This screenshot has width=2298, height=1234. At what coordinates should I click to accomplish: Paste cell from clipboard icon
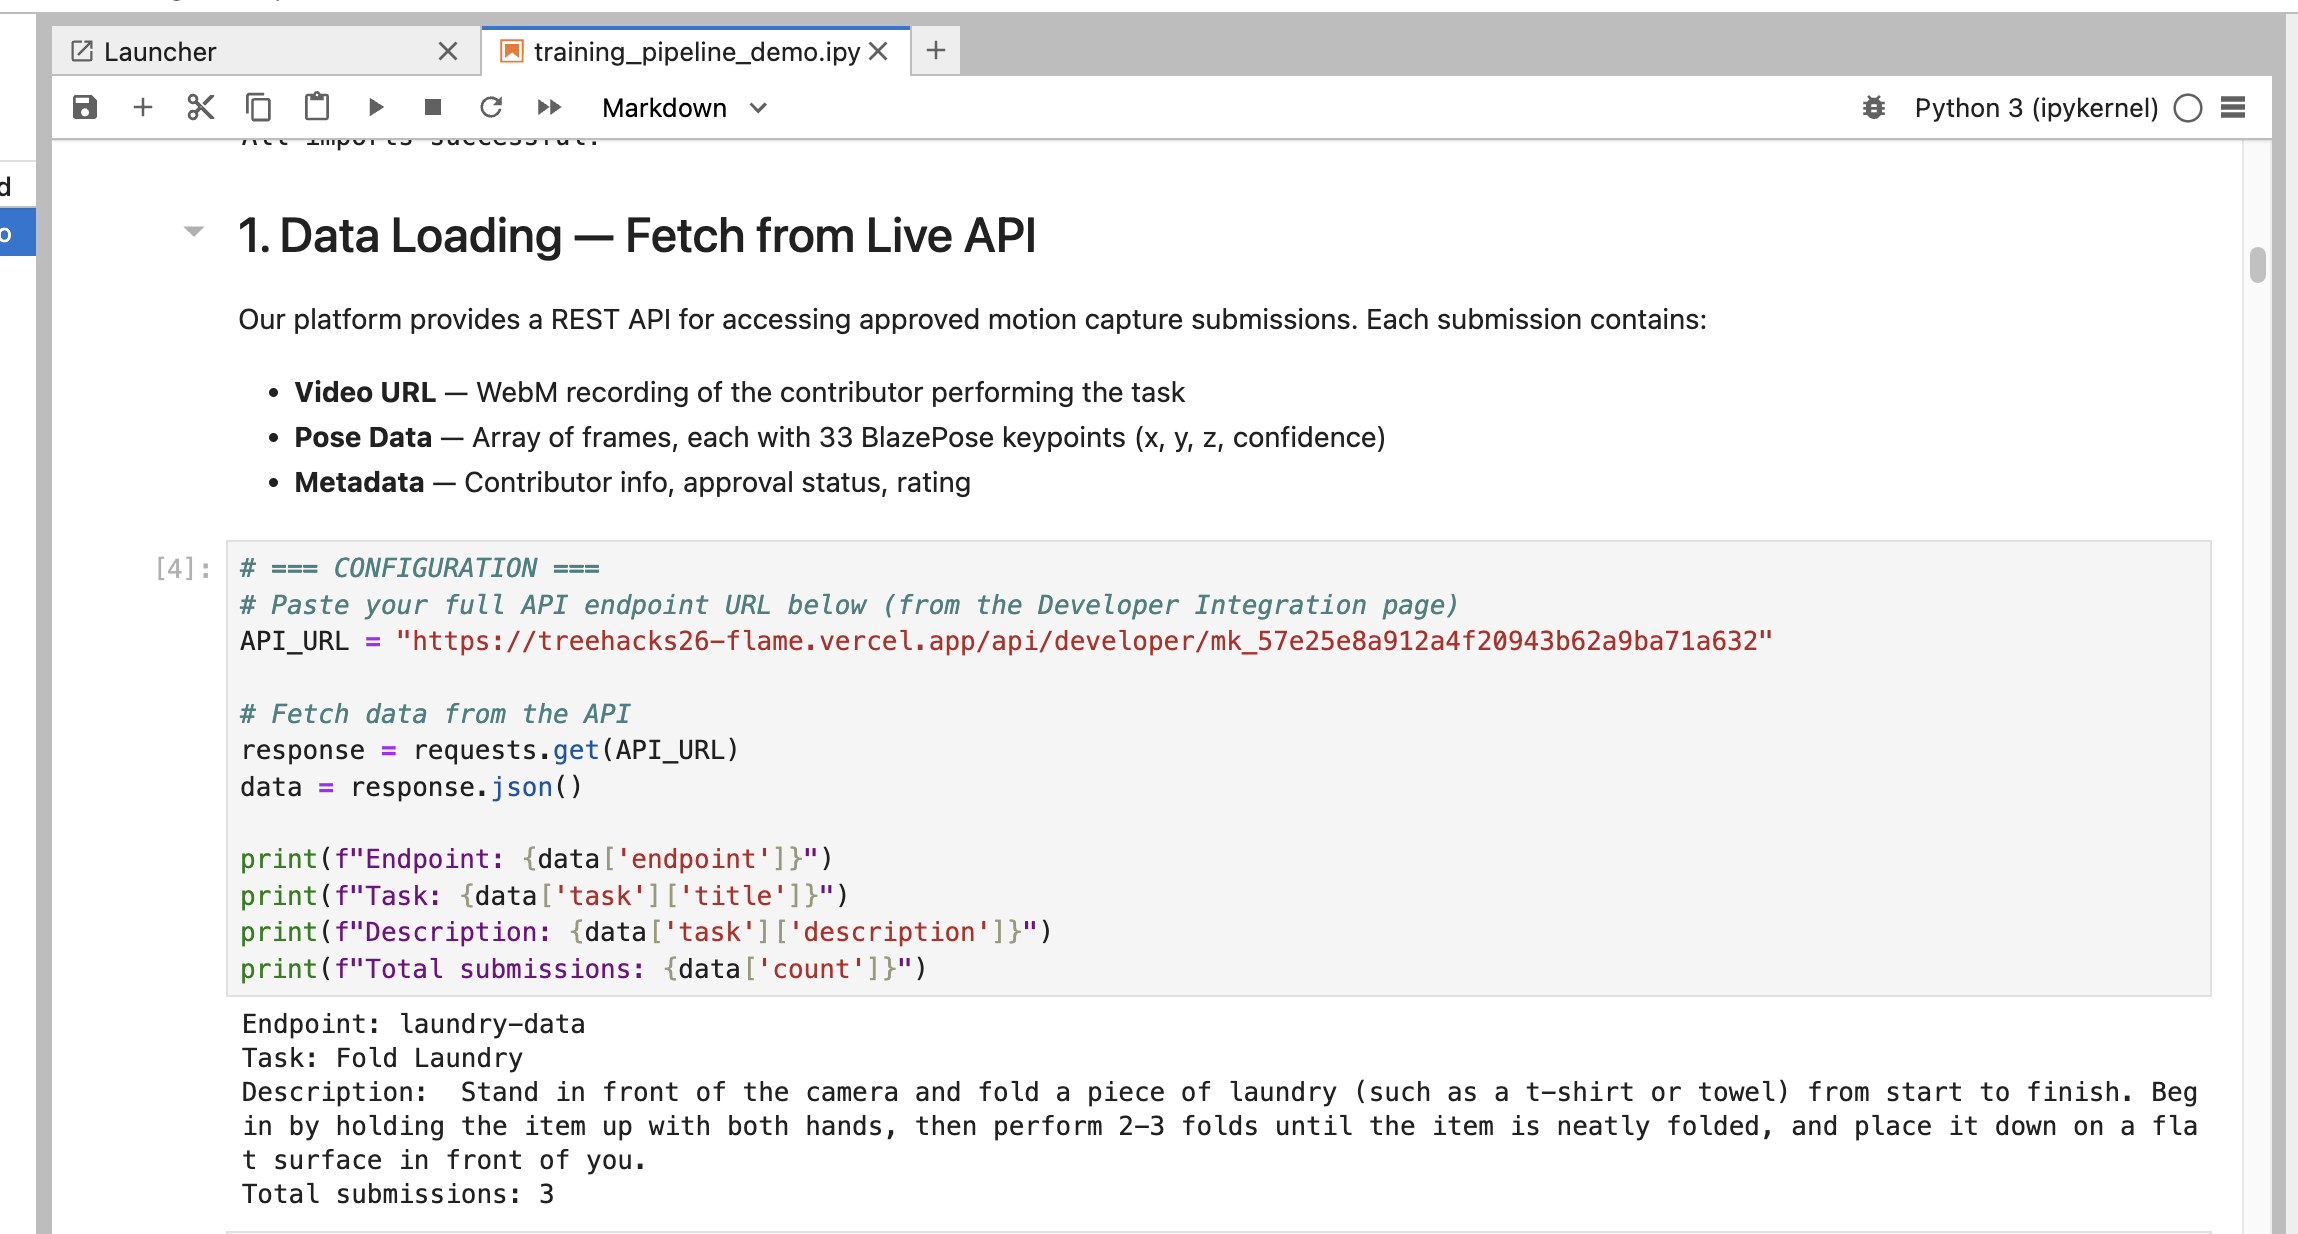click(317, 107)
